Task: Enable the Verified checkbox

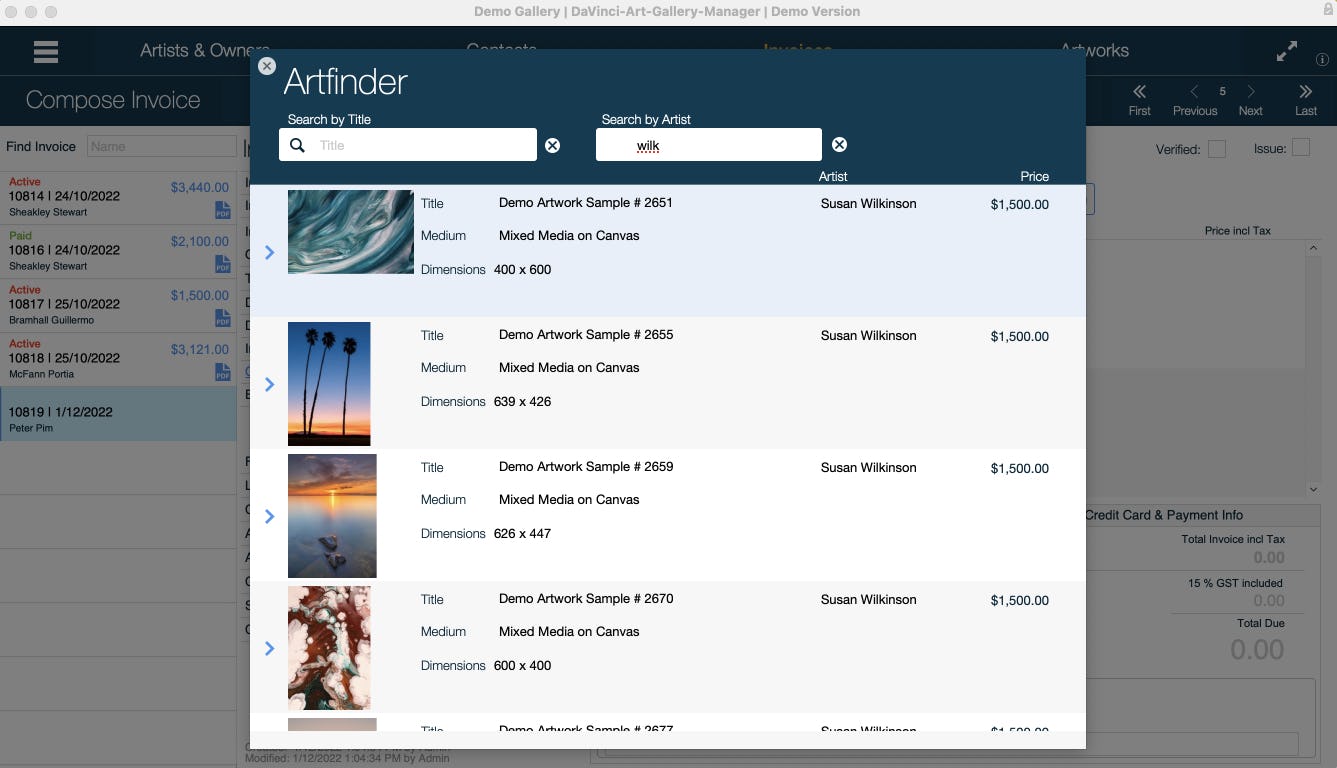Action: (1216, 147)
